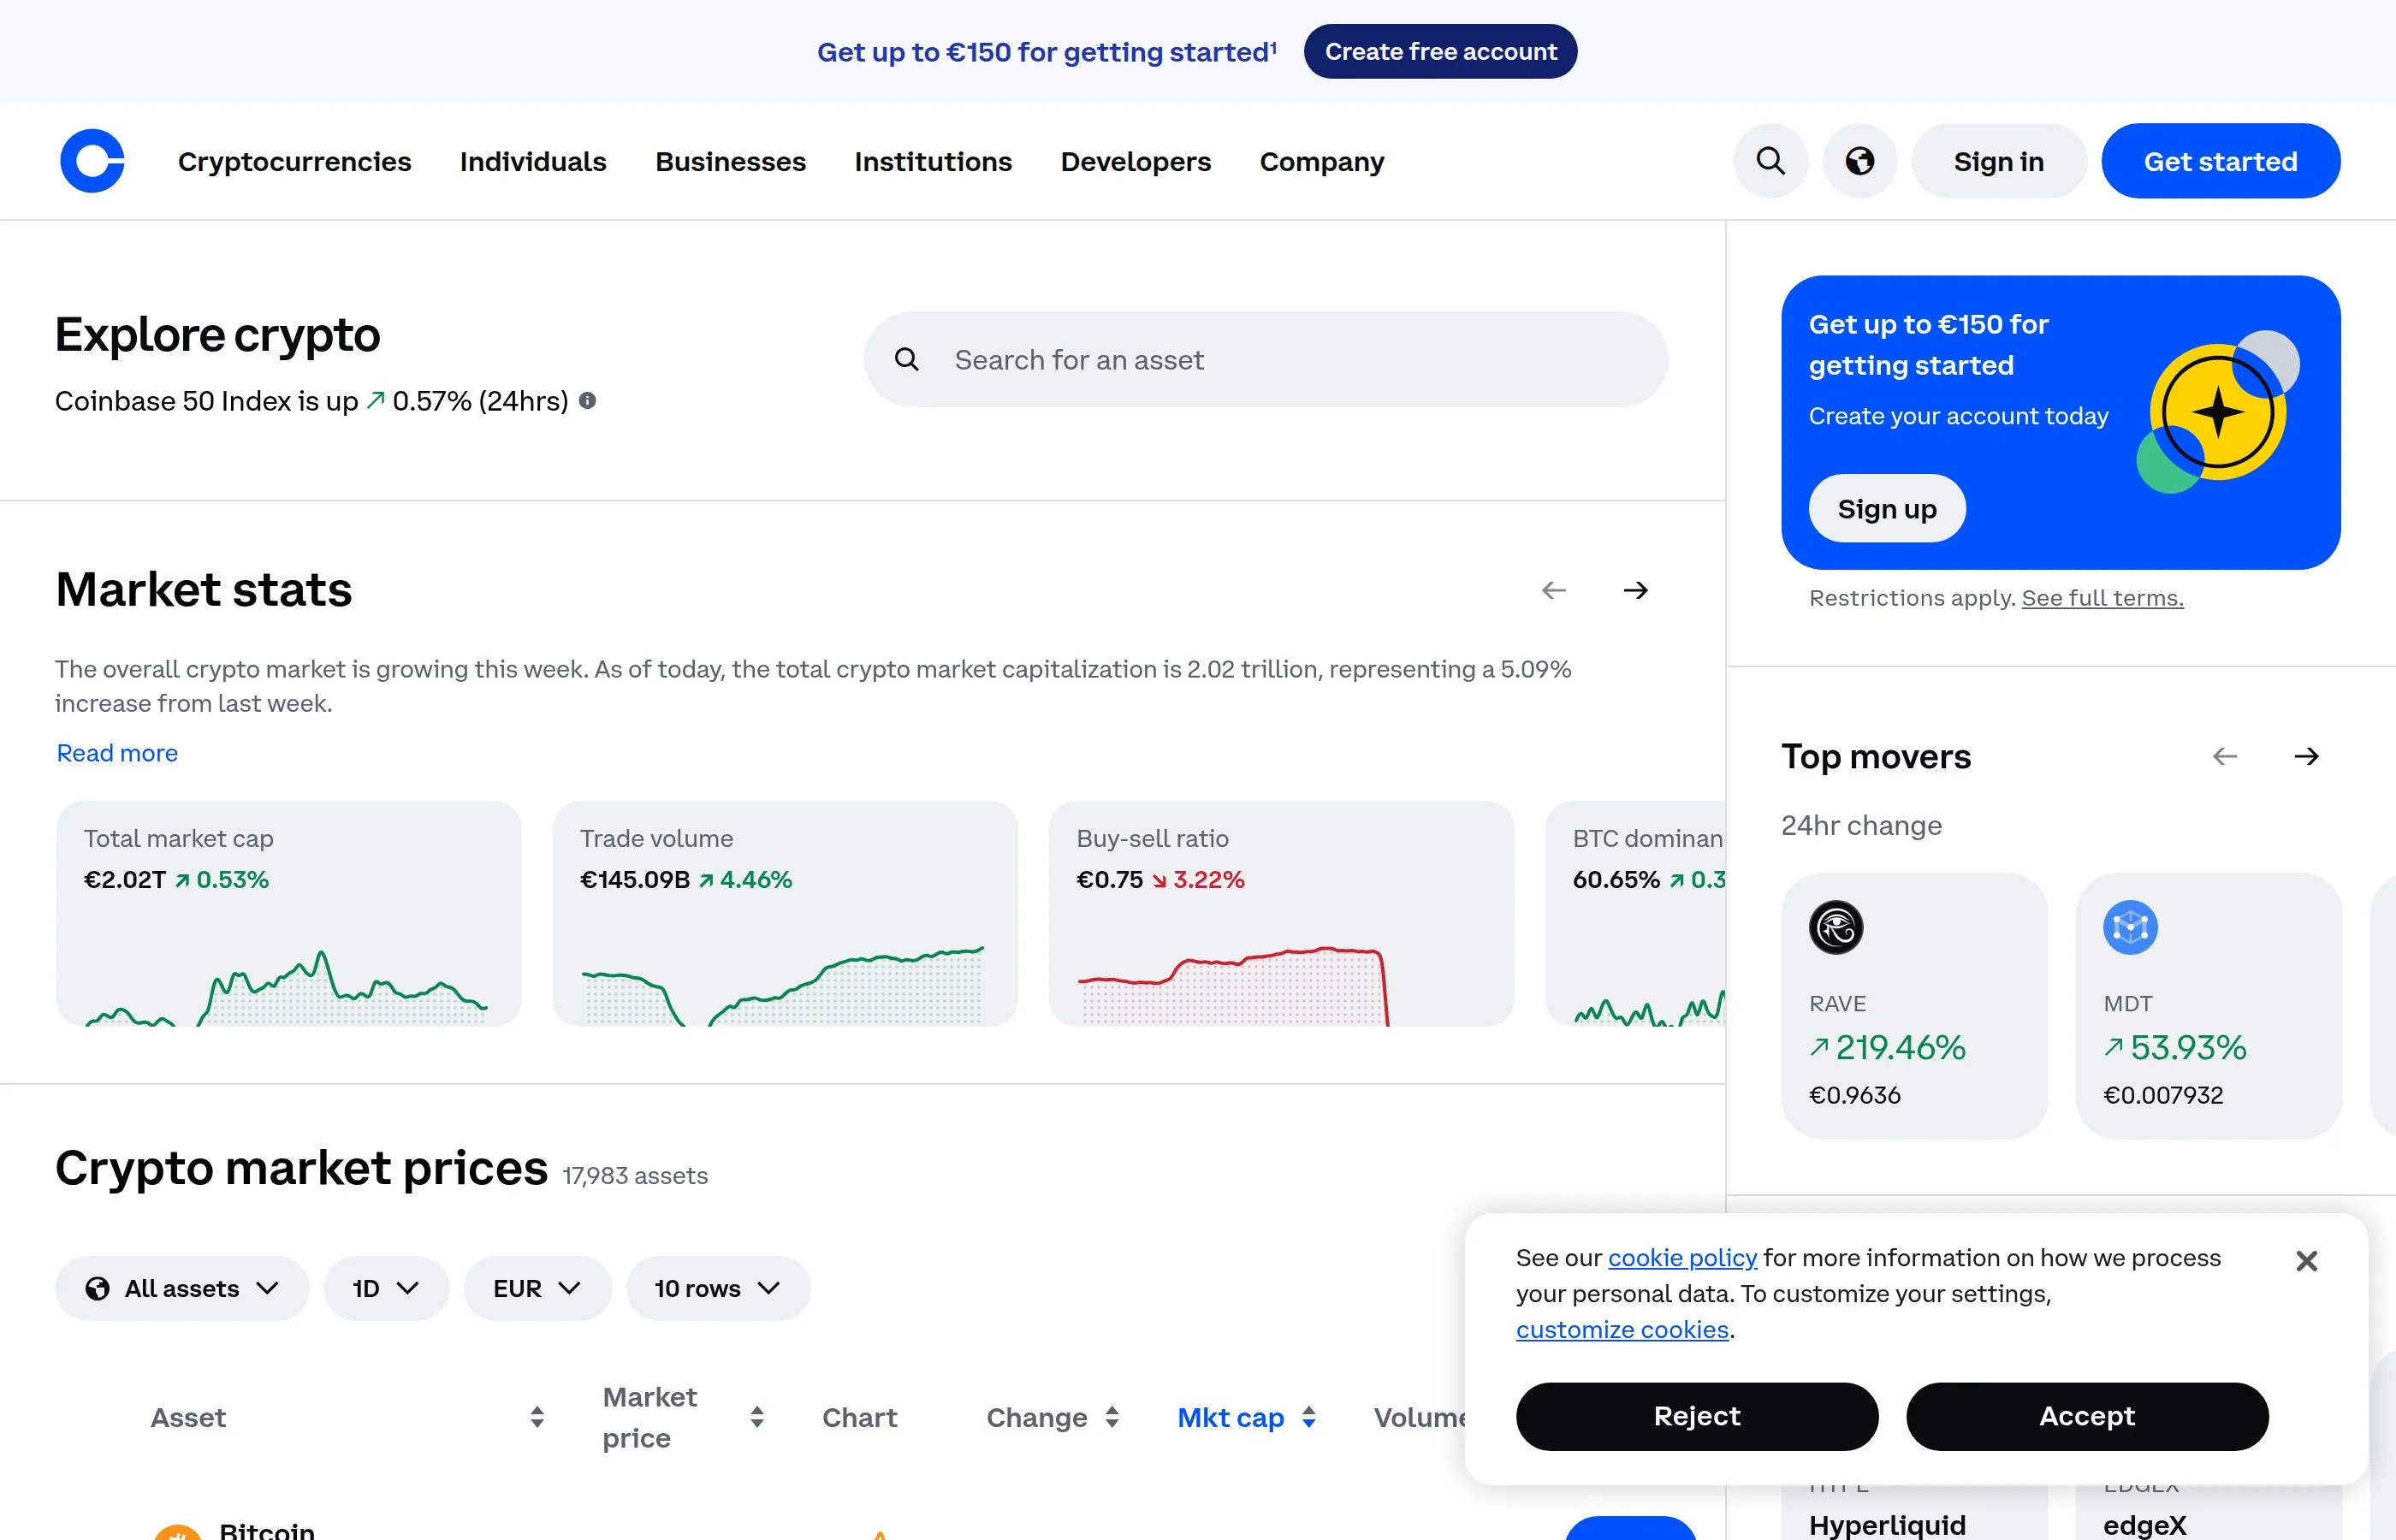Viewport: 2396px width, 1540px height.
Task: Sort by Market price column arrows
Action: [x=757, y=1417]
